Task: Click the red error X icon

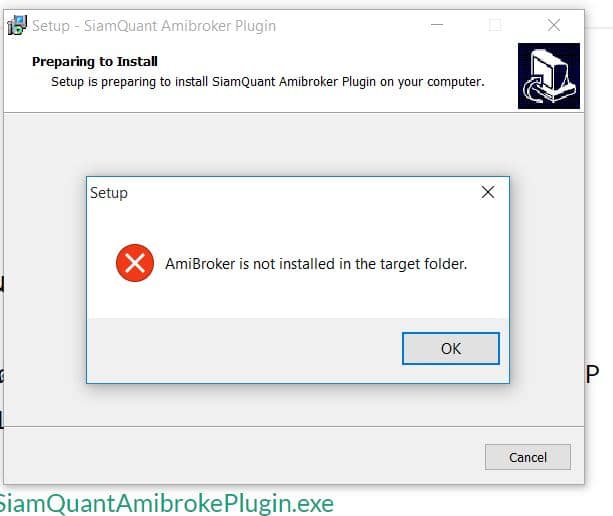Action: pyautogui.click(x=135, y=263)
